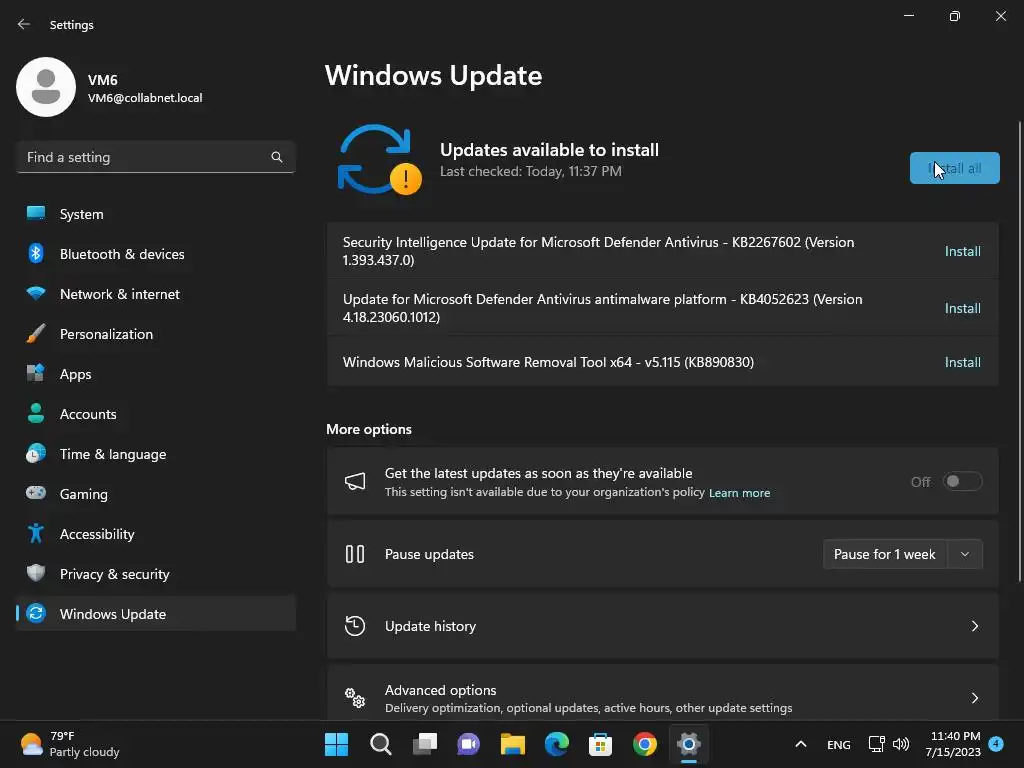The width and height of the screenshot is (1024, 768).
Task: Toggle get latest updates switch
Action: (963, 481)
